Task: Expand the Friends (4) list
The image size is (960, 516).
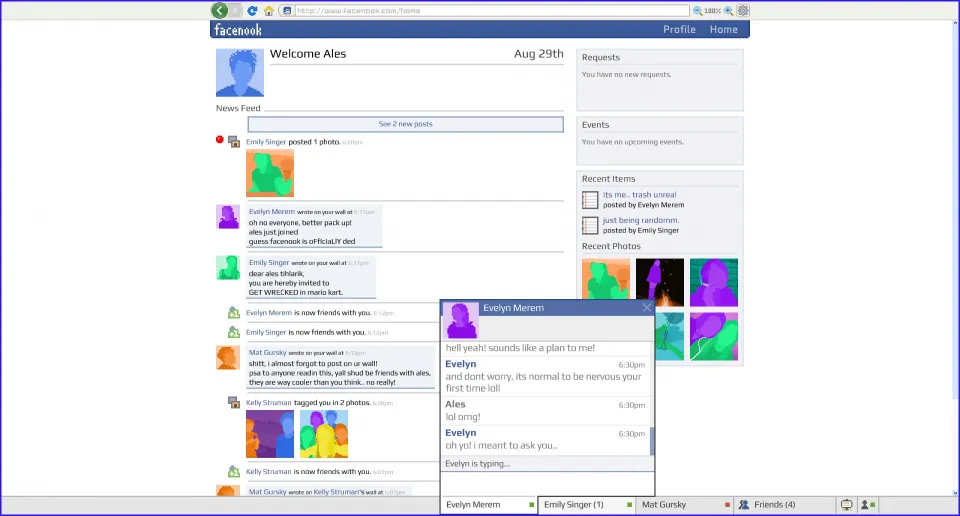Action: pos(784,505)
